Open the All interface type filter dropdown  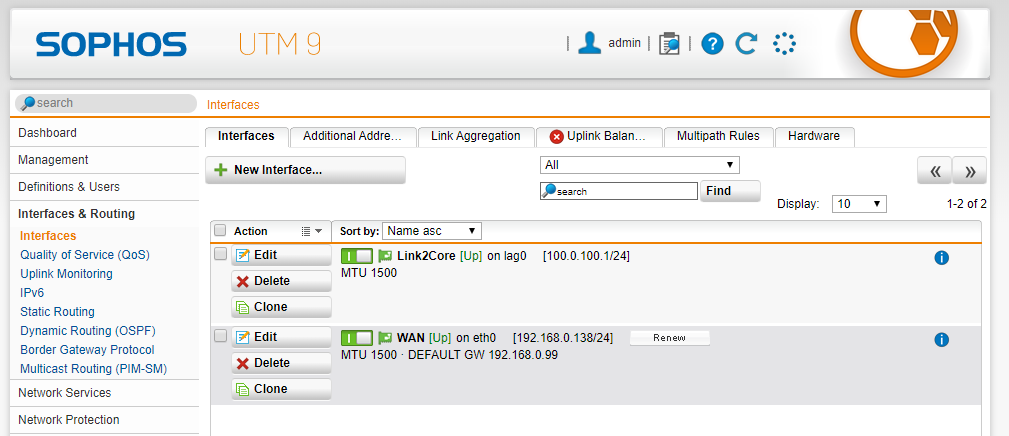[x=640, y=165]
